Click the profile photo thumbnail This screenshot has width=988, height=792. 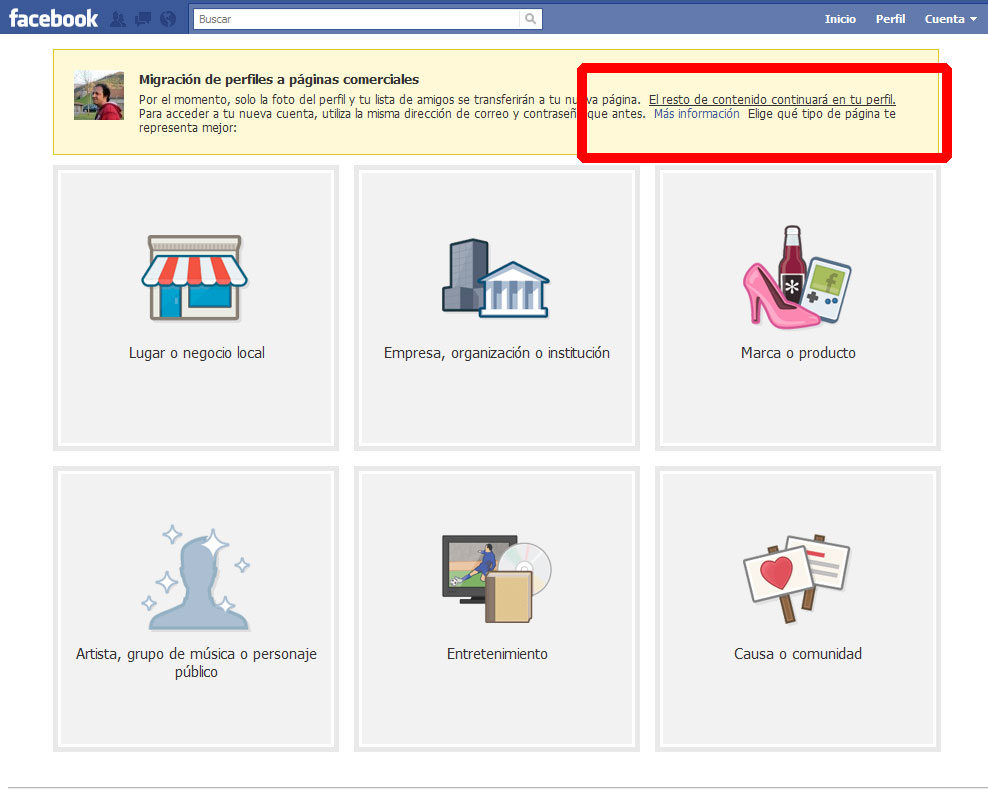[x=99, y=95]
